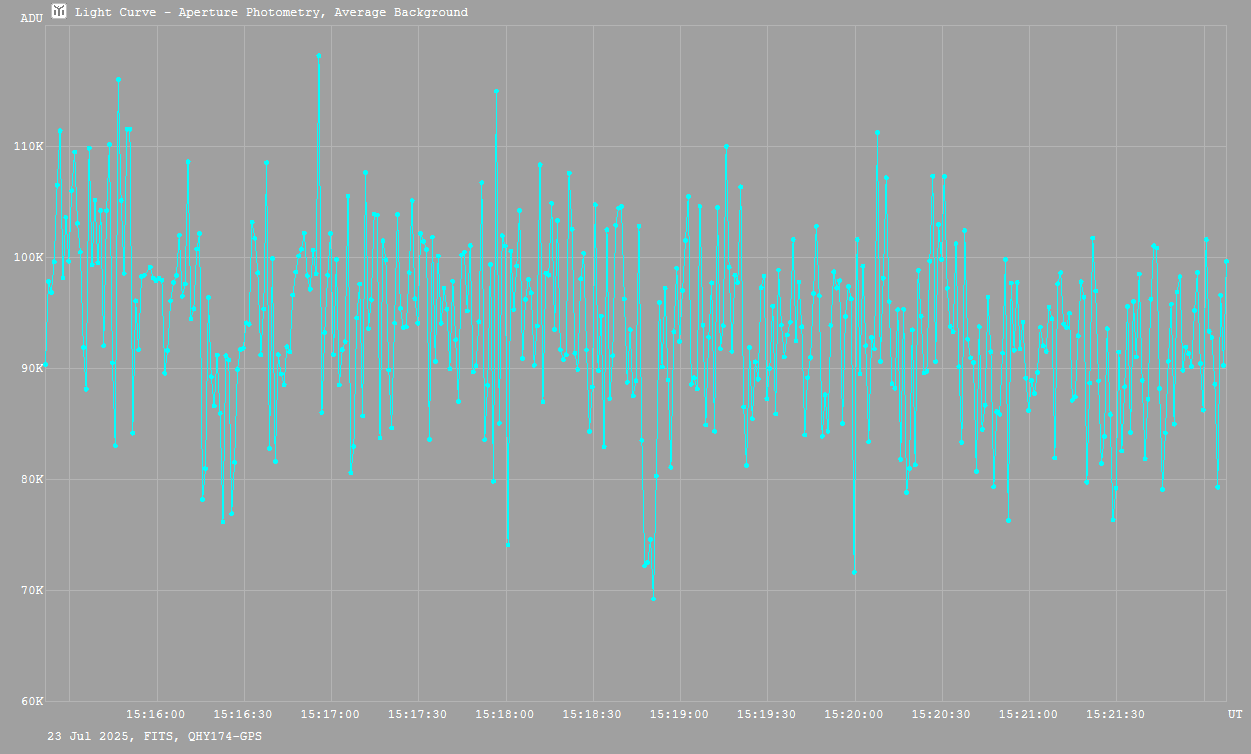Image resolution: width=1251 pixels, height=754 pixels.
Task: Select the 15:16:00 time tick label
Action: click(155, 714)
